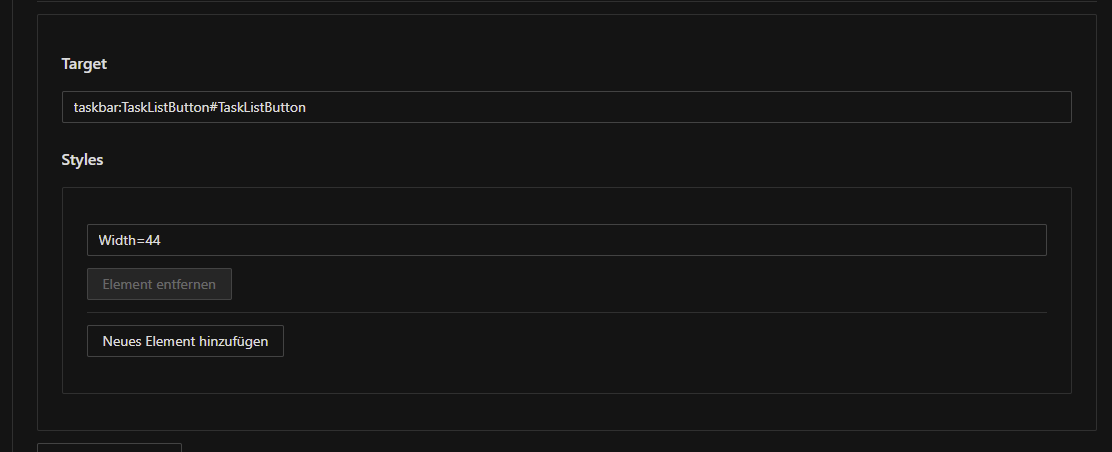Select the Target heading label
Viewport: 1112px width, 452px height.
pyautogui.click(x=84, y=64)
